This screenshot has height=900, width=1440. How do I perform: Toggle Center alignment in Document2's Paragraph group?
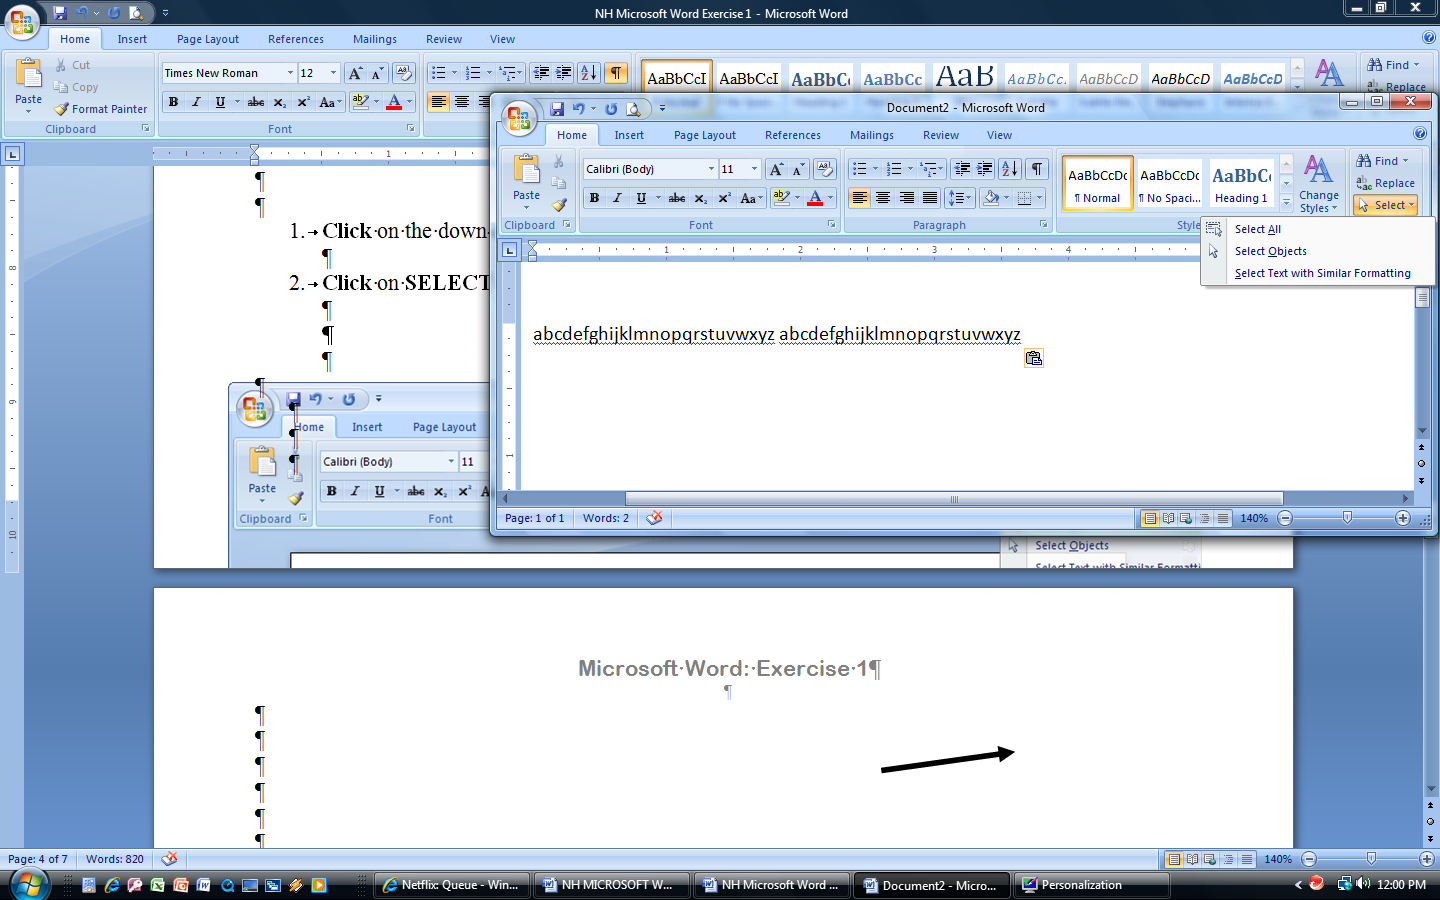point(883,198)
